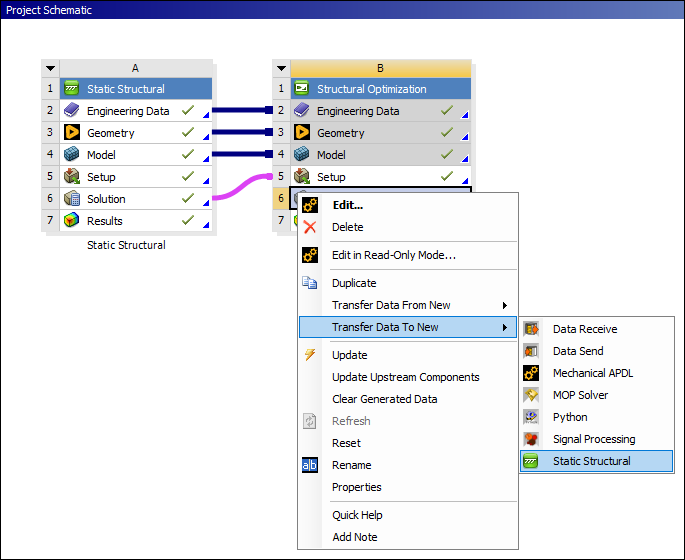
Task: Click system A Setup icon
Action: pyautogui.click(x=72, y=176)
